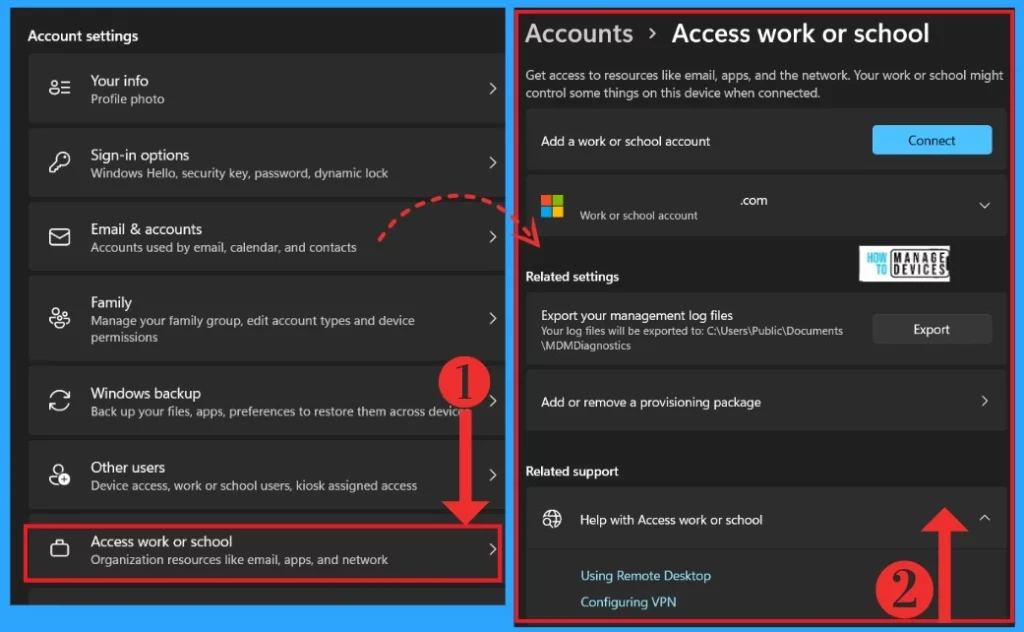Screen dimensions: 1024x632
Task: Click the Access work or school page title
Action: click(x=800, y=33)
